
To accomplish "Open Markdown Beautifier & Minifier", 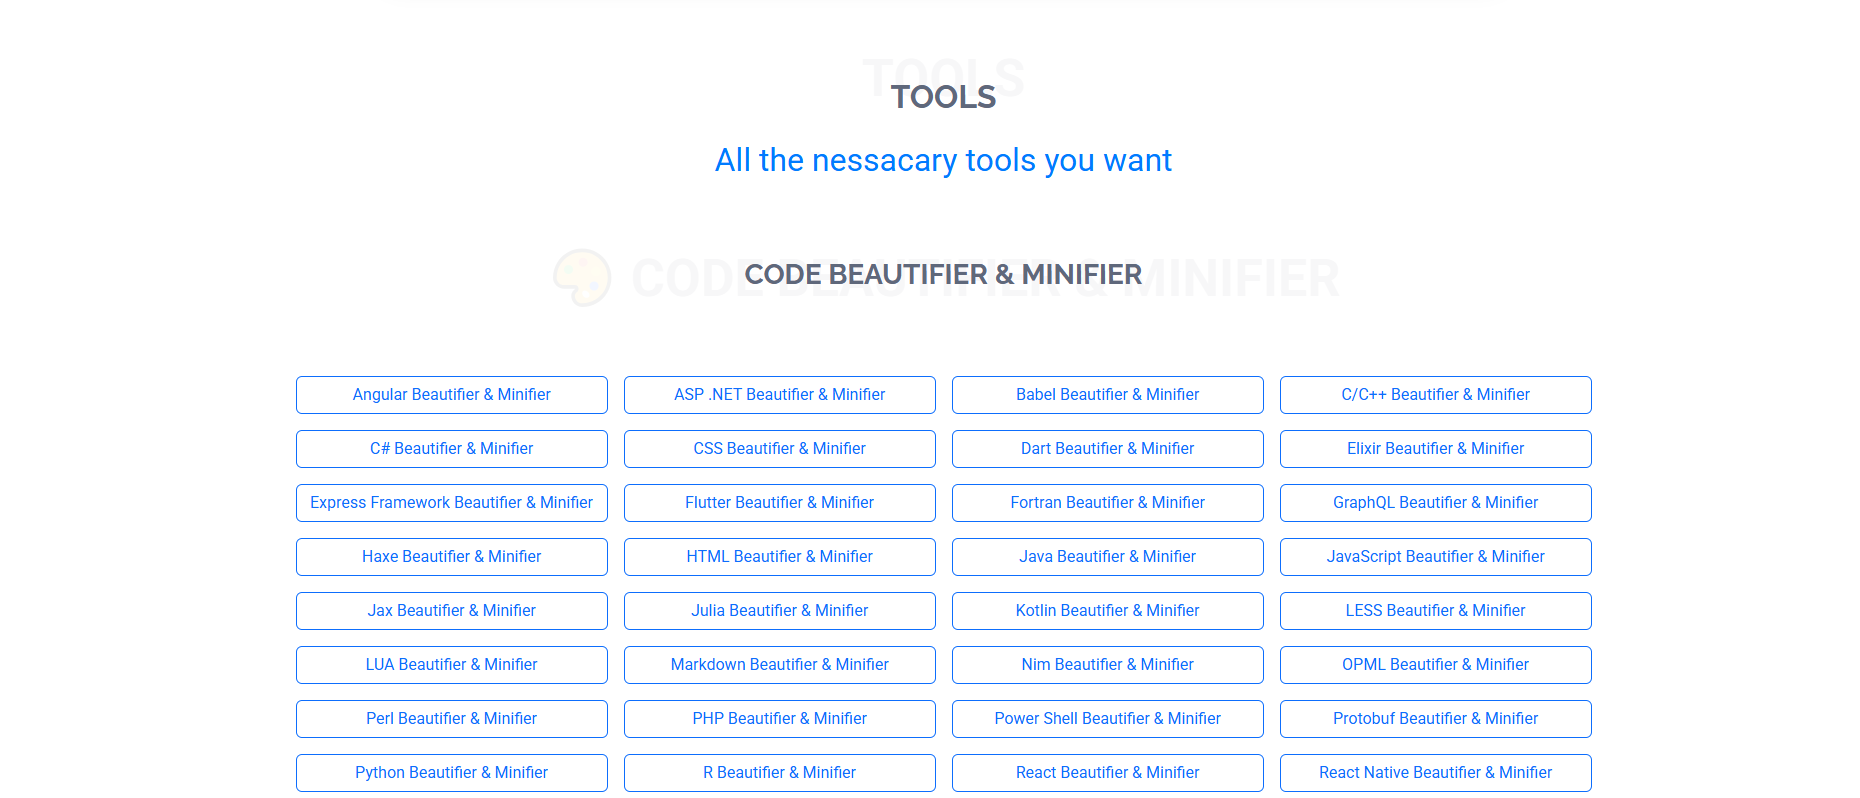I will tap(780, 665).
